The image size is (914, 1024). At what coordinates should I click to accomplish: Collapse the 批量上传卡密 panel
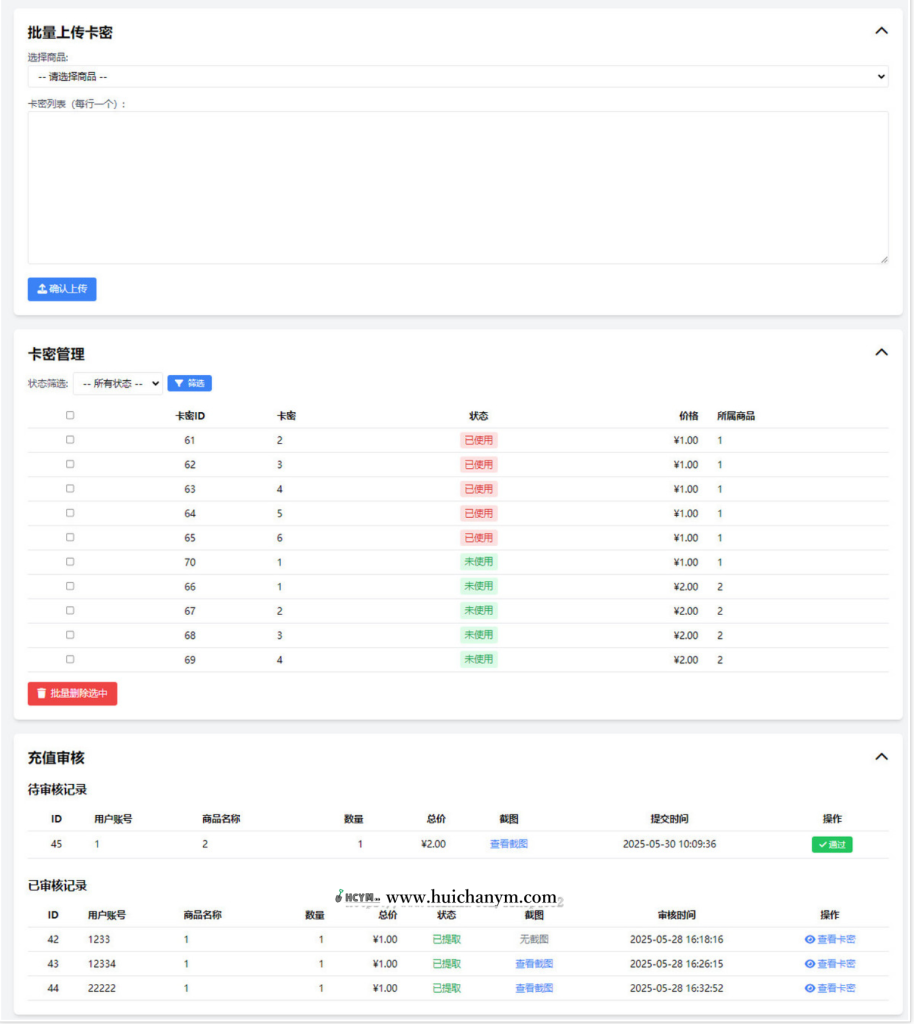tap(881, 31)
